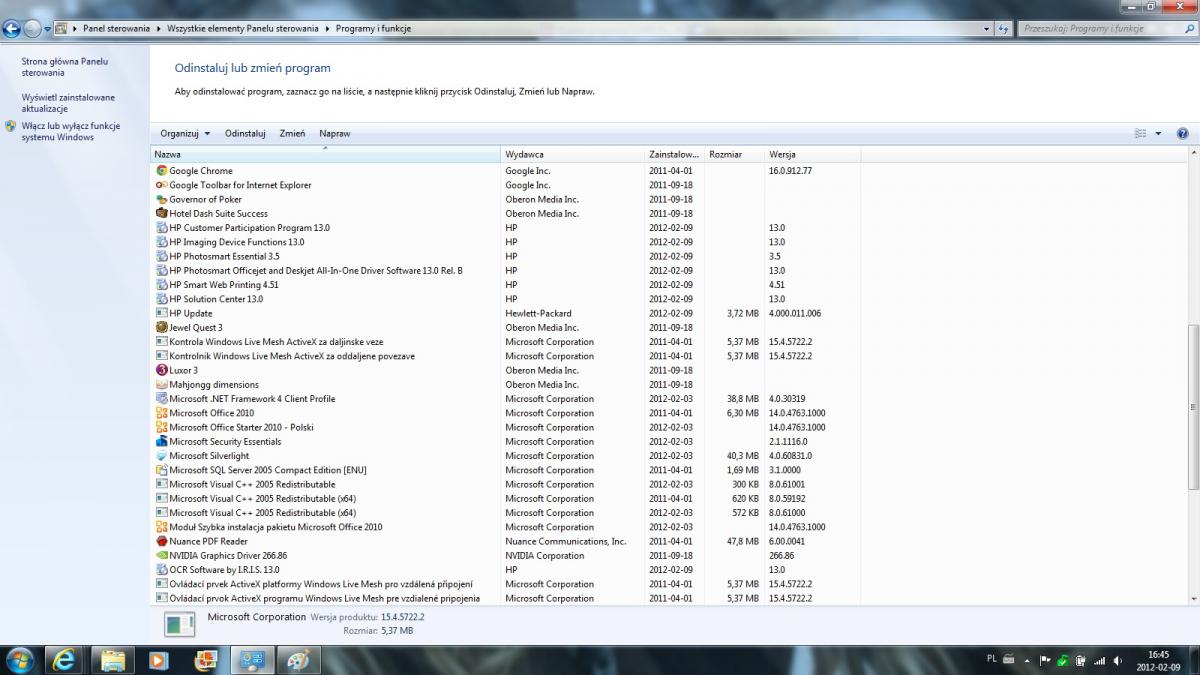
Task: Click the Google Chrome program icon
Action: [161, 171]
